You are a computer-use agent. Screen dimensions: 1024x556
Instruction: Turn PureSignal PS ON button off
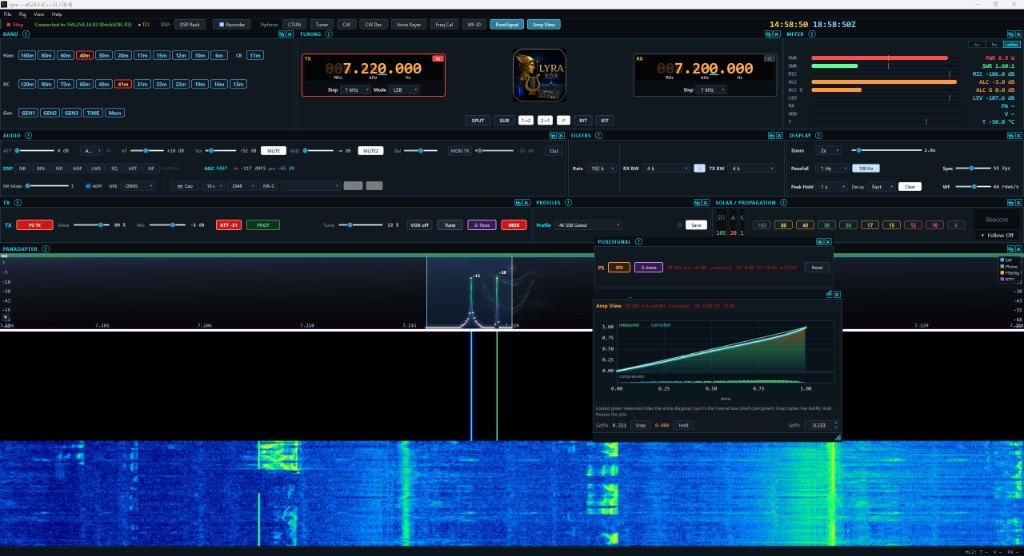(x=619, y=267)
